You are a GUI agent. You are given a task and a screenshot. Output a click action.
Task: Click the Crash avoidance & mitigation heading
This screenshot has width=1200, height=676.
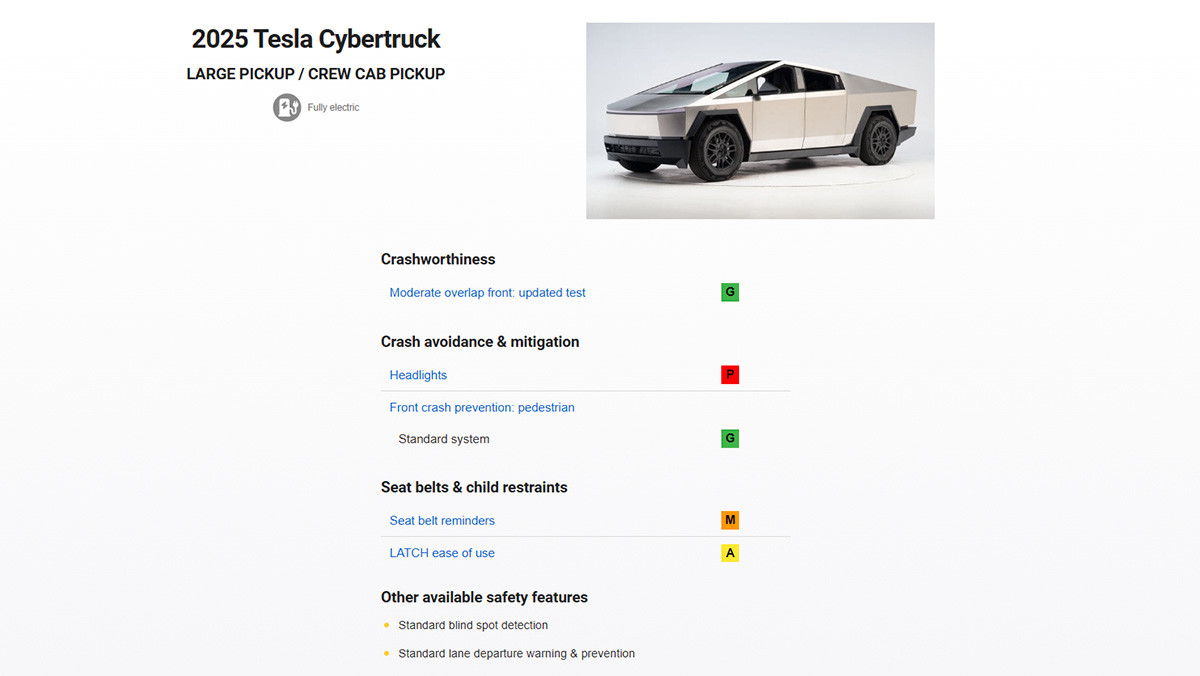coord(480,341)
